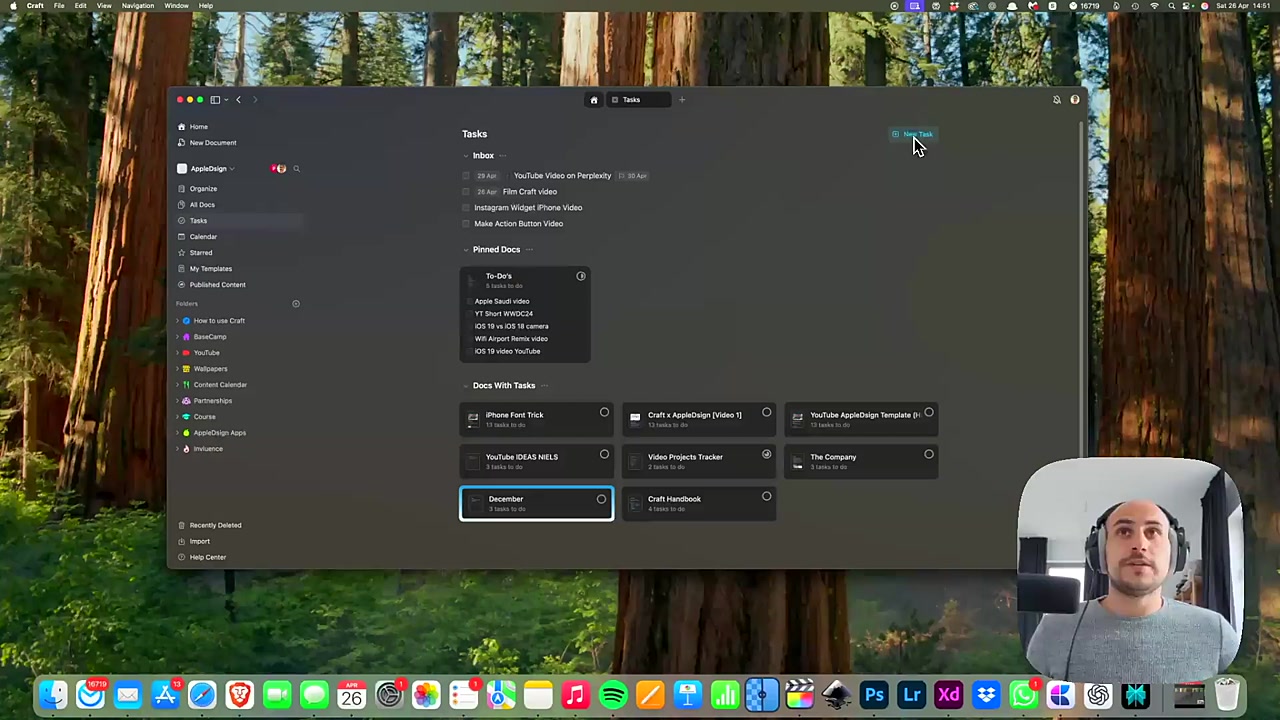The width and height of the screenshot is (1280, 720).
Task: Go forward with the navigation arrow
Action: click(255, 100)
